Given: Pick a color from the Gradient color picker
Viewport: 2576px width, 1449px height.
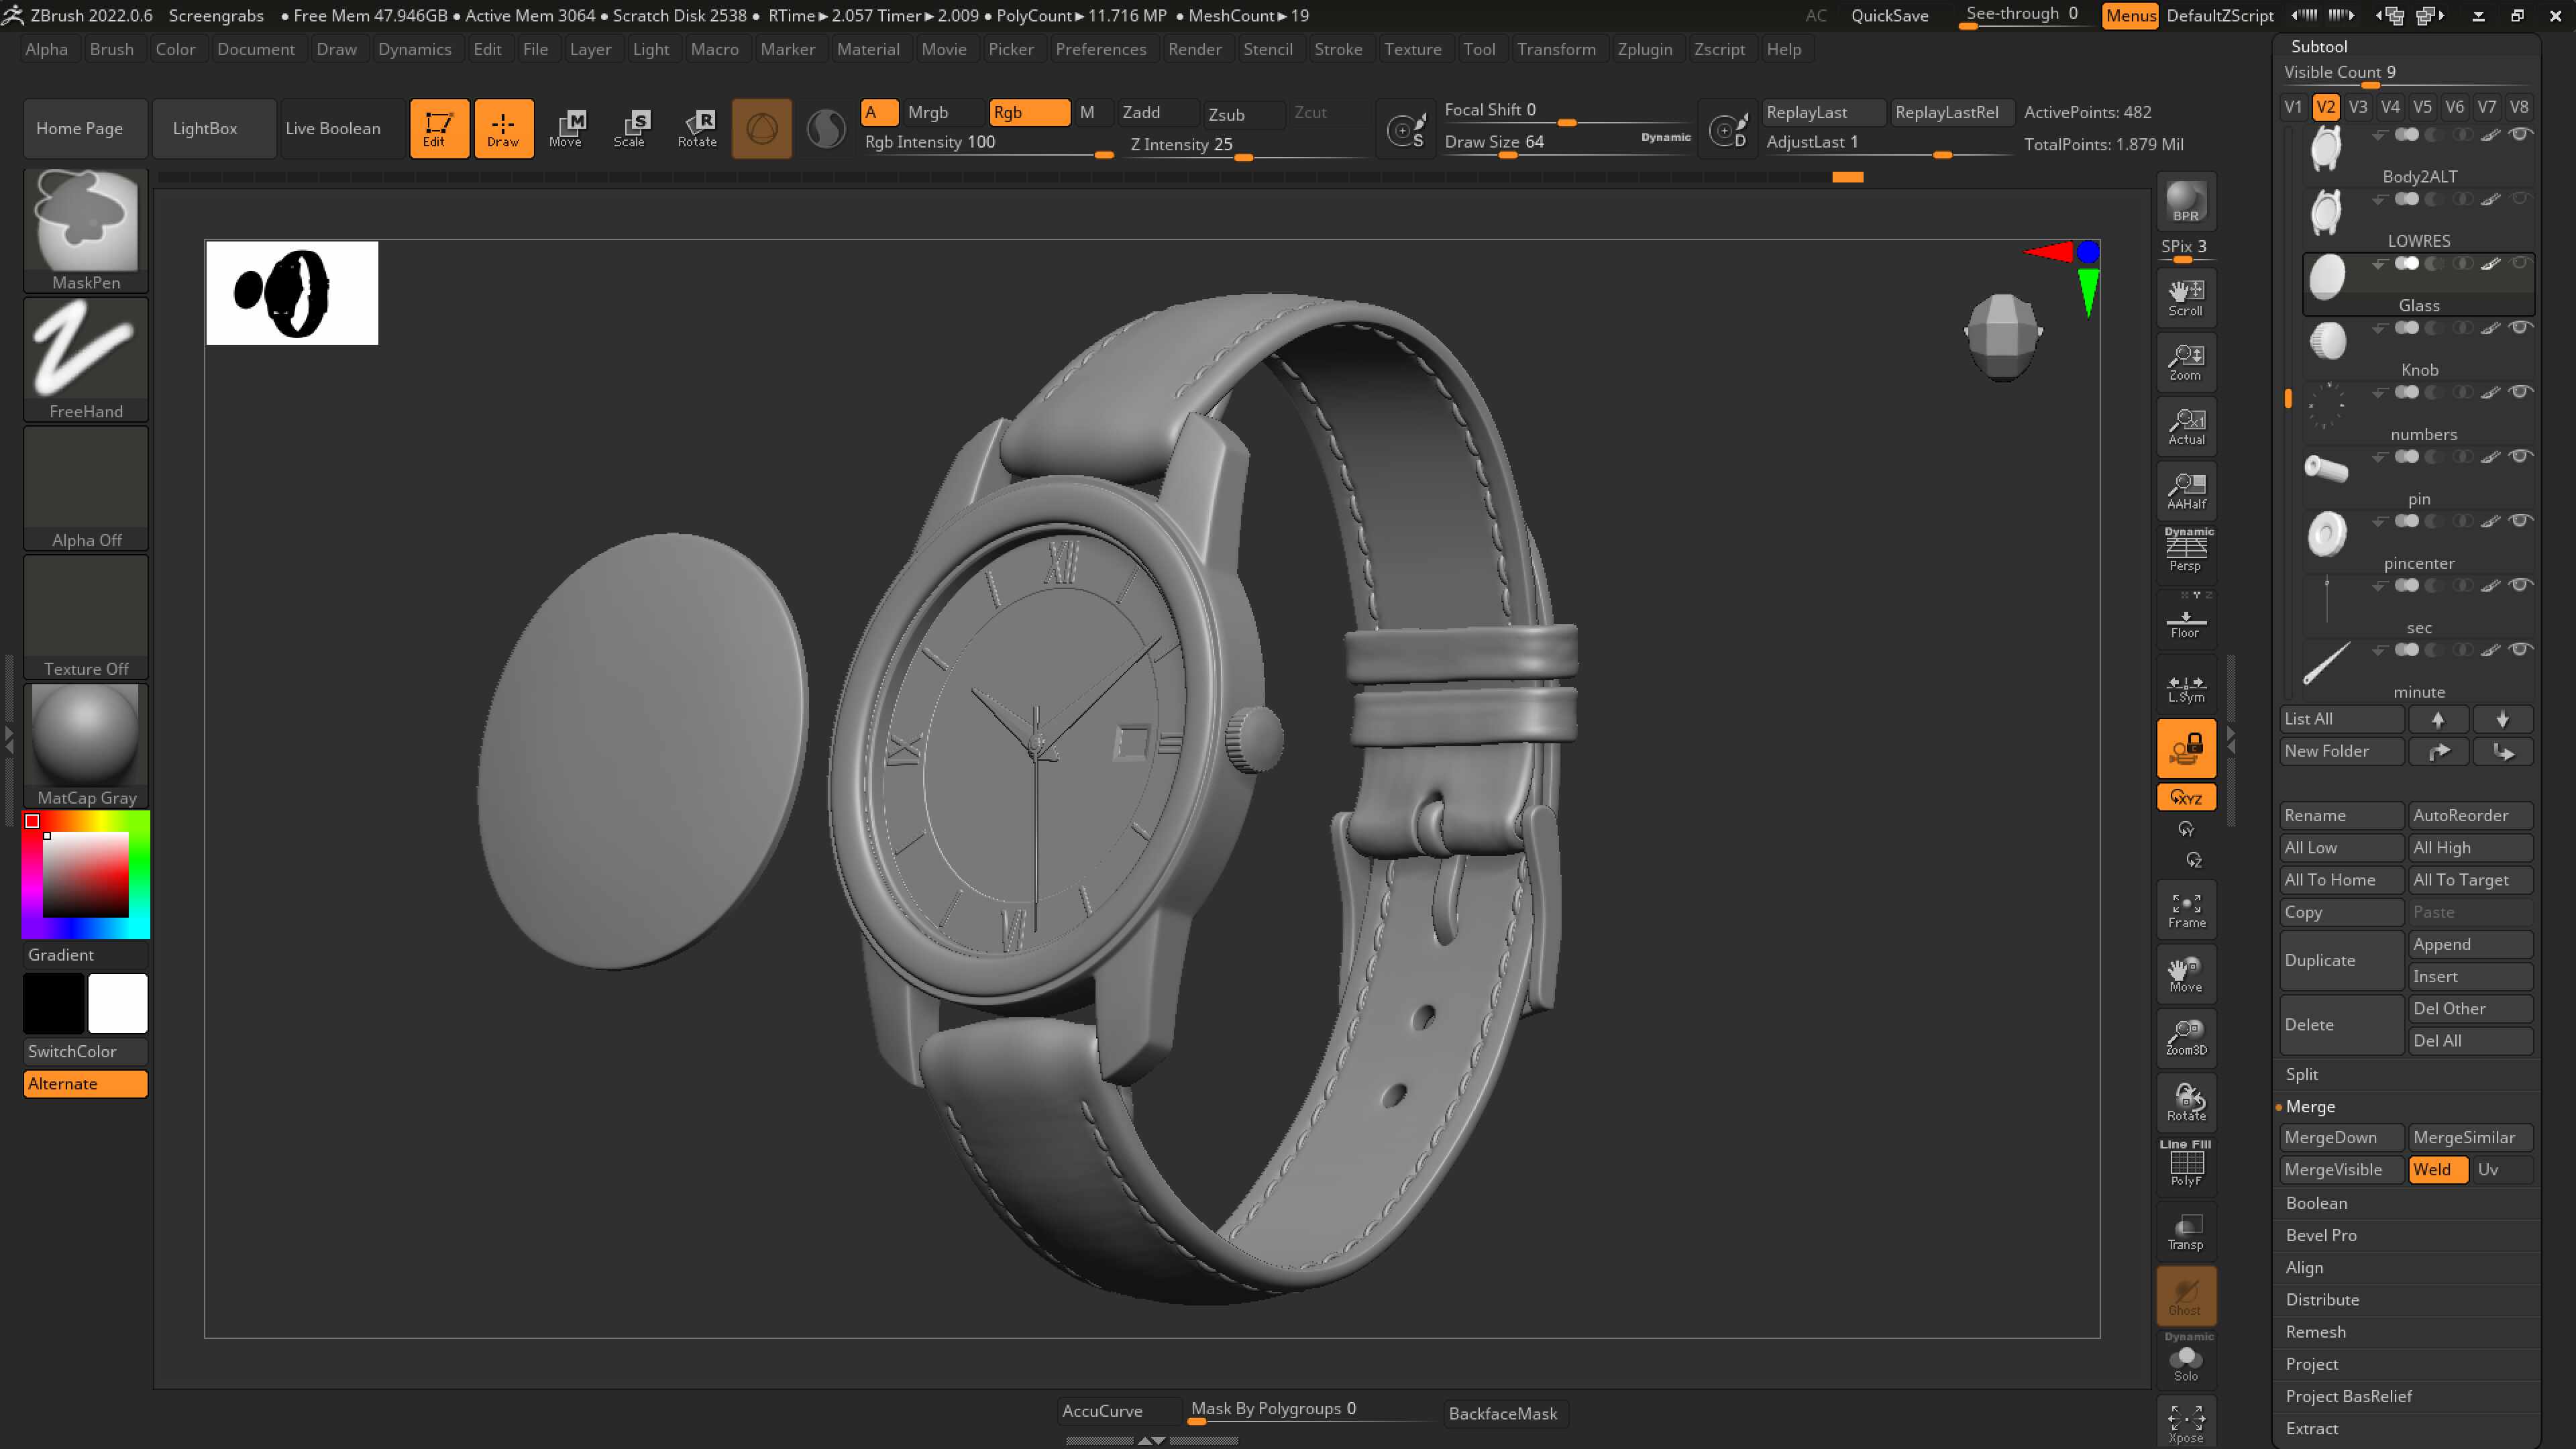Looking at the screenshot, I should [x=85, y=875].
